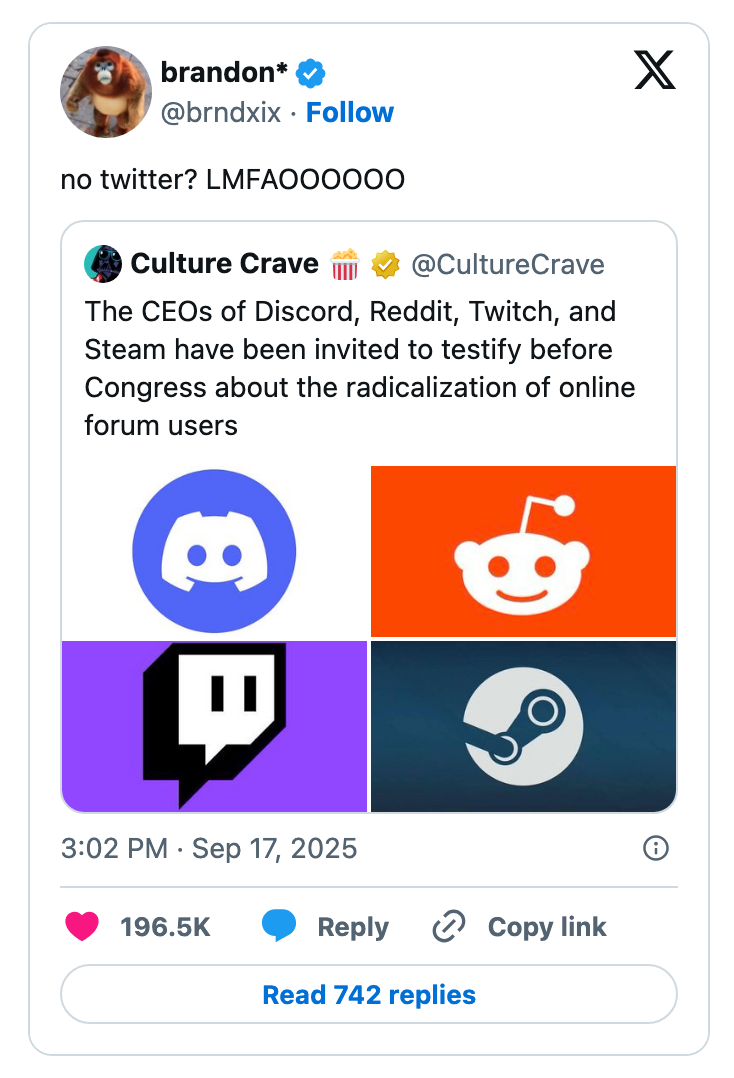Follow the @brndxix account
Image resolution: width=734 pixels, height=1078 pixels.
click(x=350, y=112)
